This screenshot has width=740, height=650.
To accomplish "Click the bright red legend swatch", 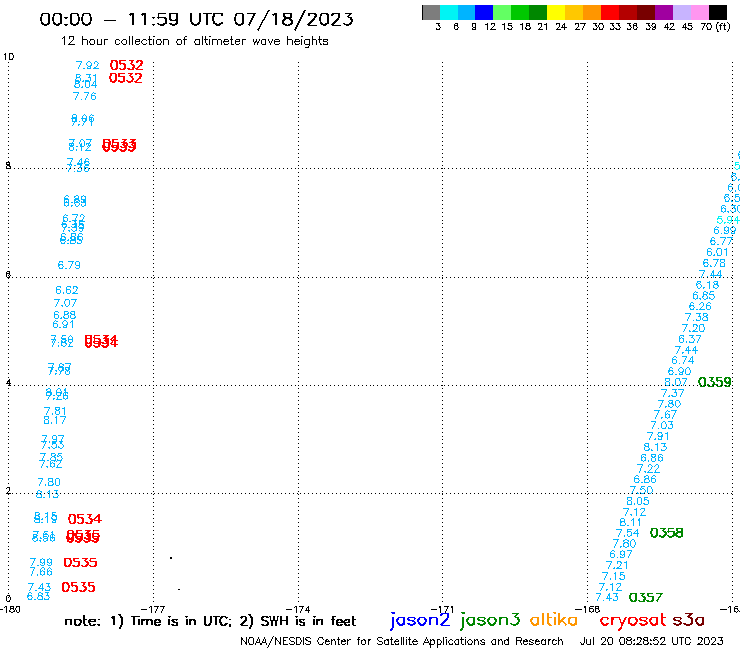I will [x=610, y=12].
